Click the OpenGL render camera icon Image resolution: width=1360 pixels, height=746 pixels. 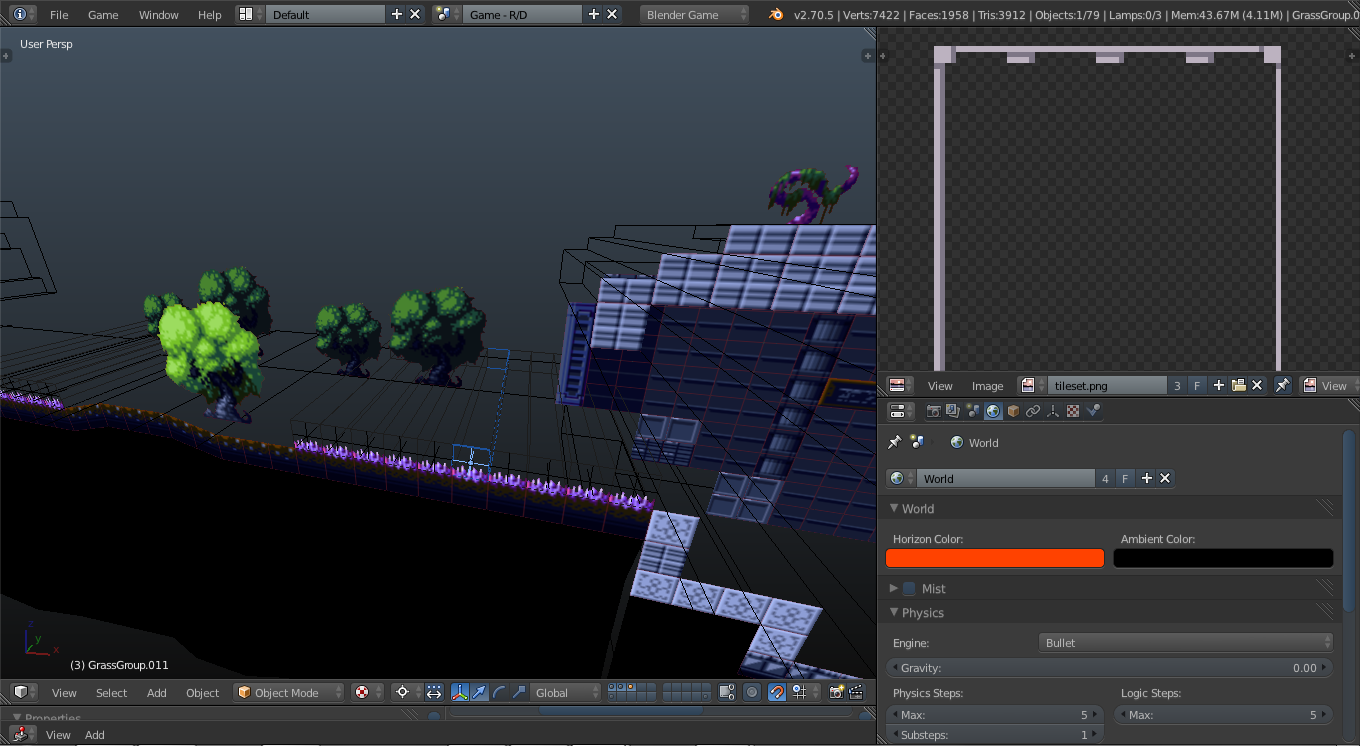pyautogui.click(x=836, y=692)
